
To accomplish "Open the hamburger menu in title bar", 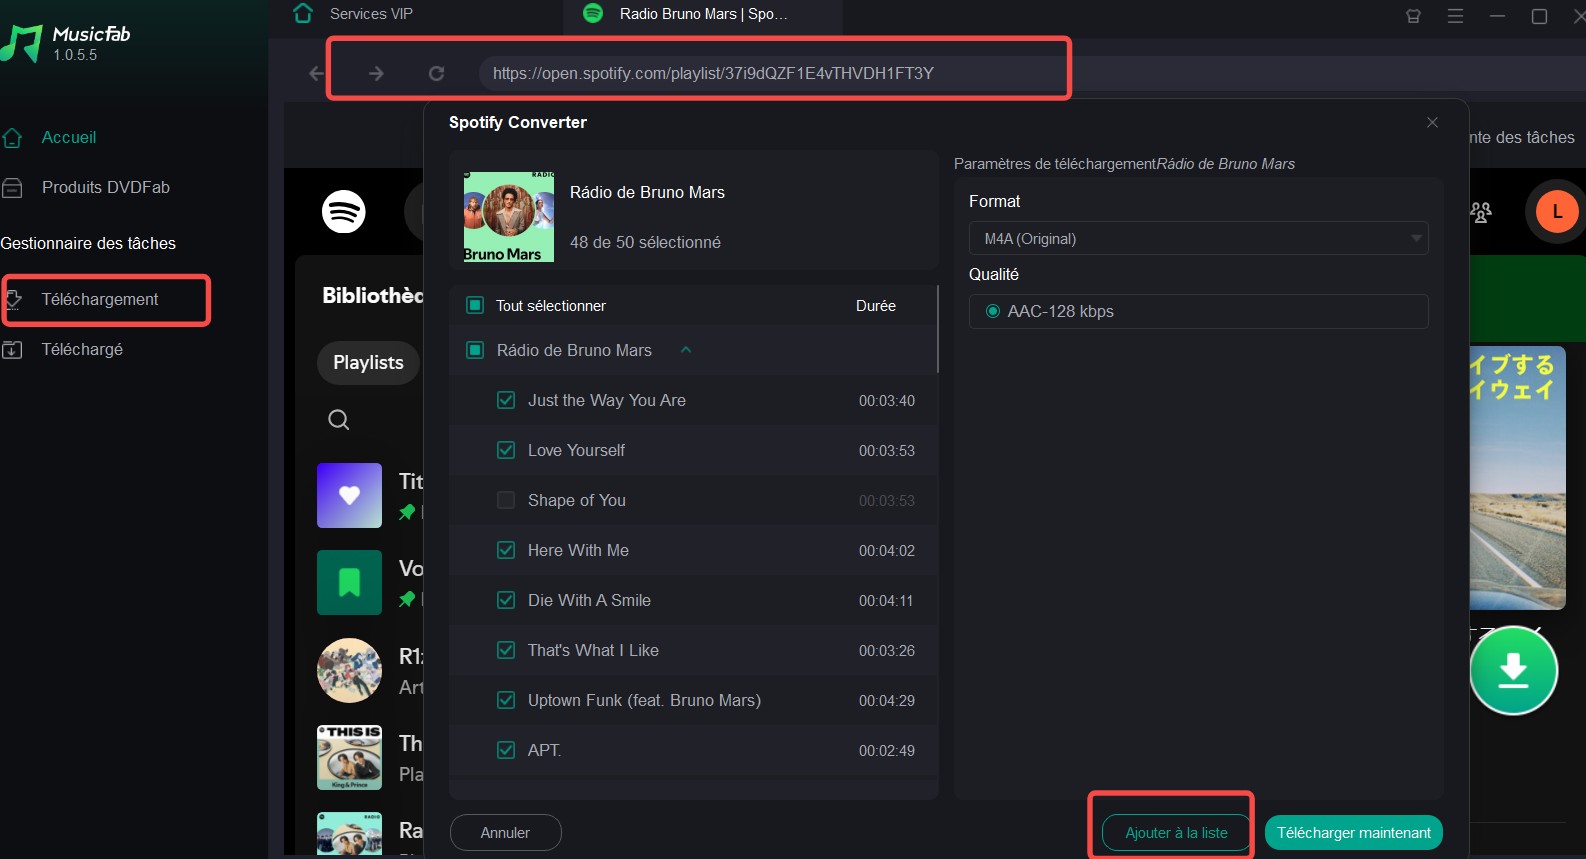I will tap(1455, 16).
